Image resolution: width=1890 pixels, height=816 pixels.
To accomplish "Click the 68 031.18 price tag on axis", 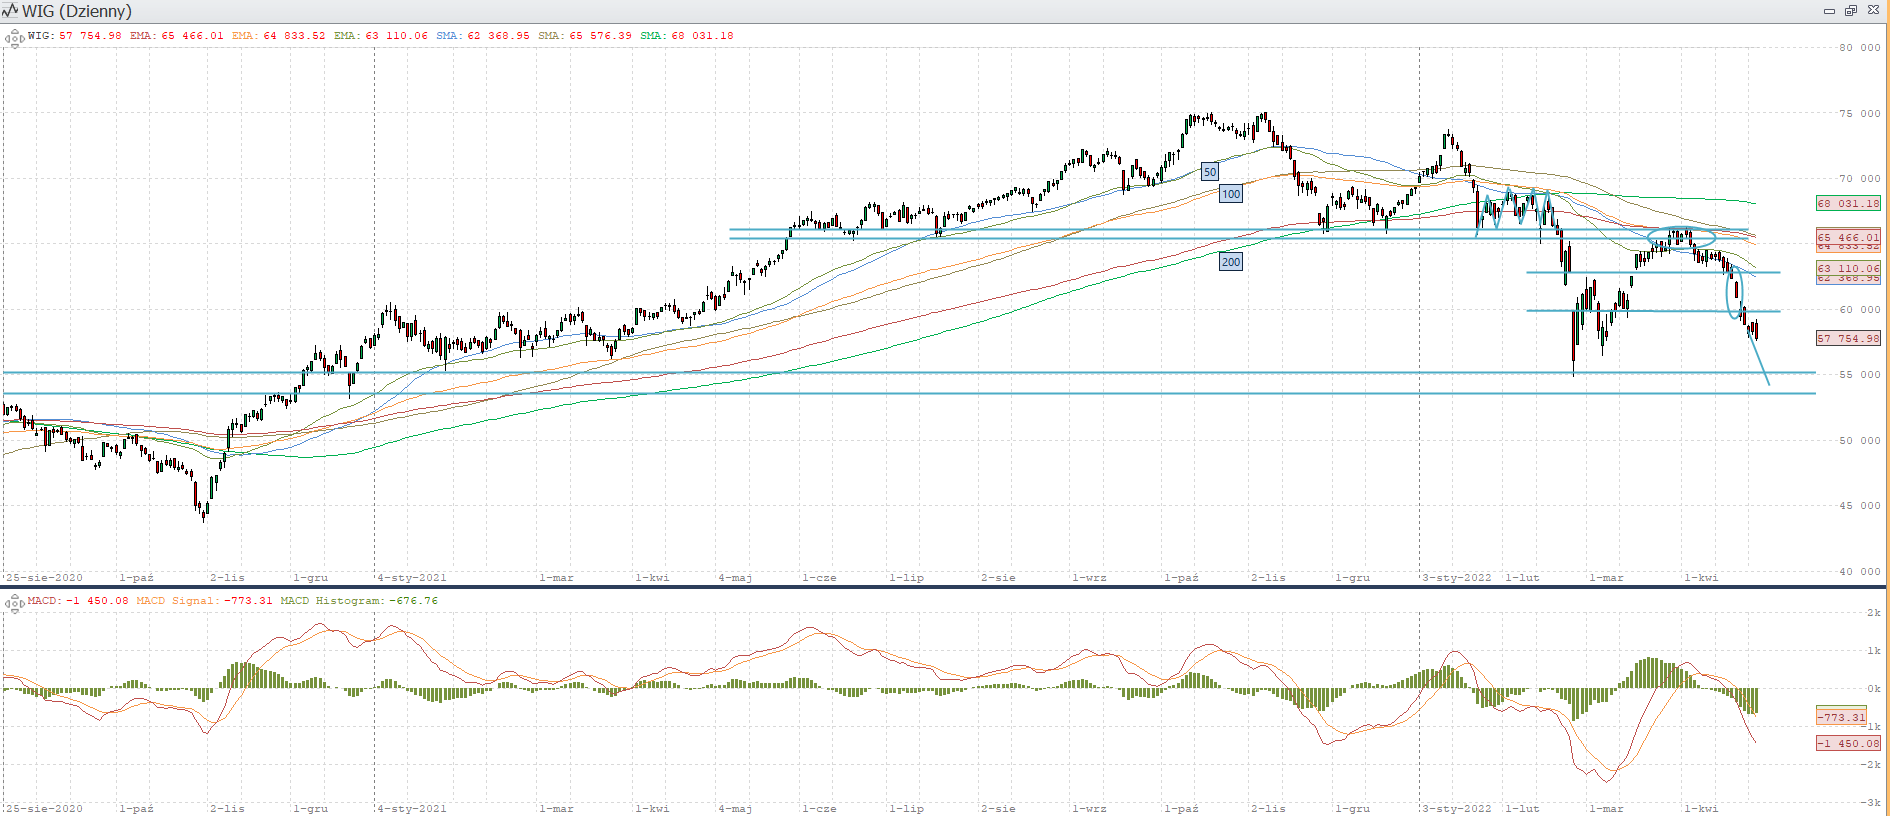I will coord(1848,203).
